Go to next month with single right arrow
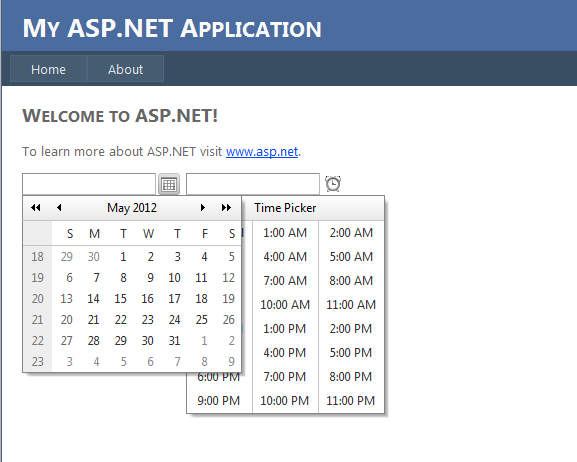Viewport: 577px width, 462px height. click(x=202, y=208)
